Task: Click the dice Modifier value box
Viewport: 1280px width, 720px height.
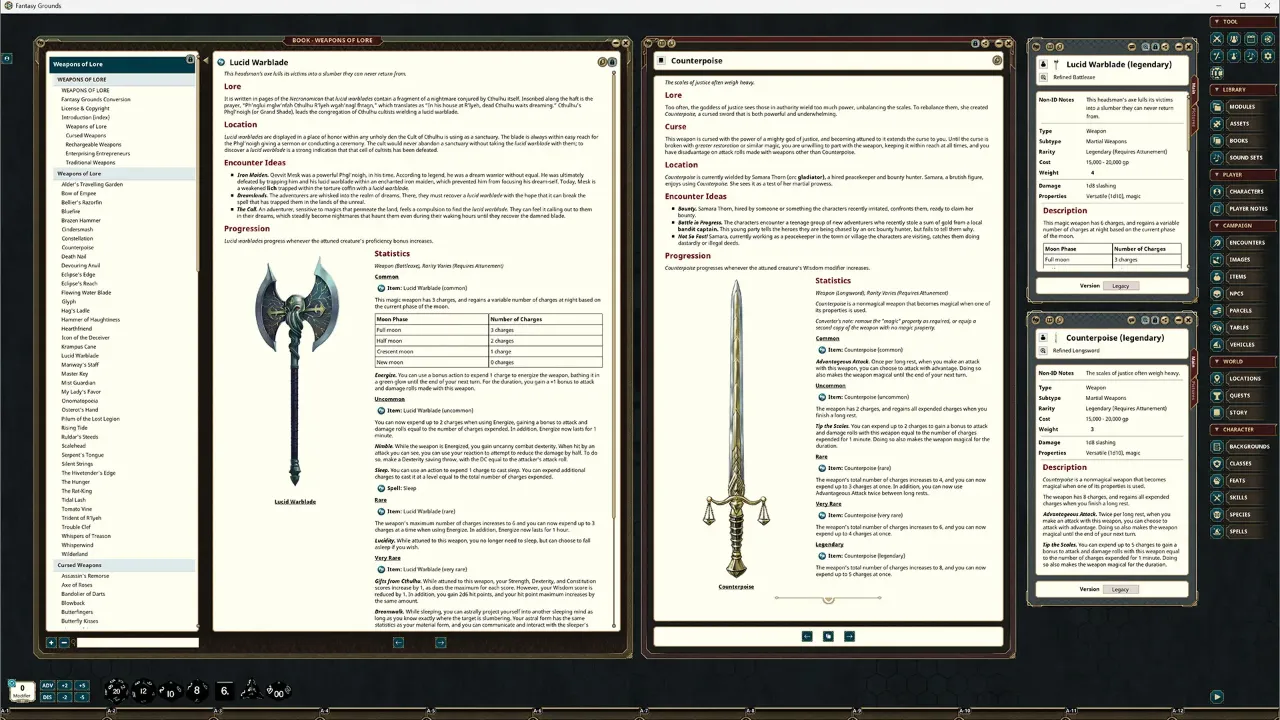Action: (22, 691)
